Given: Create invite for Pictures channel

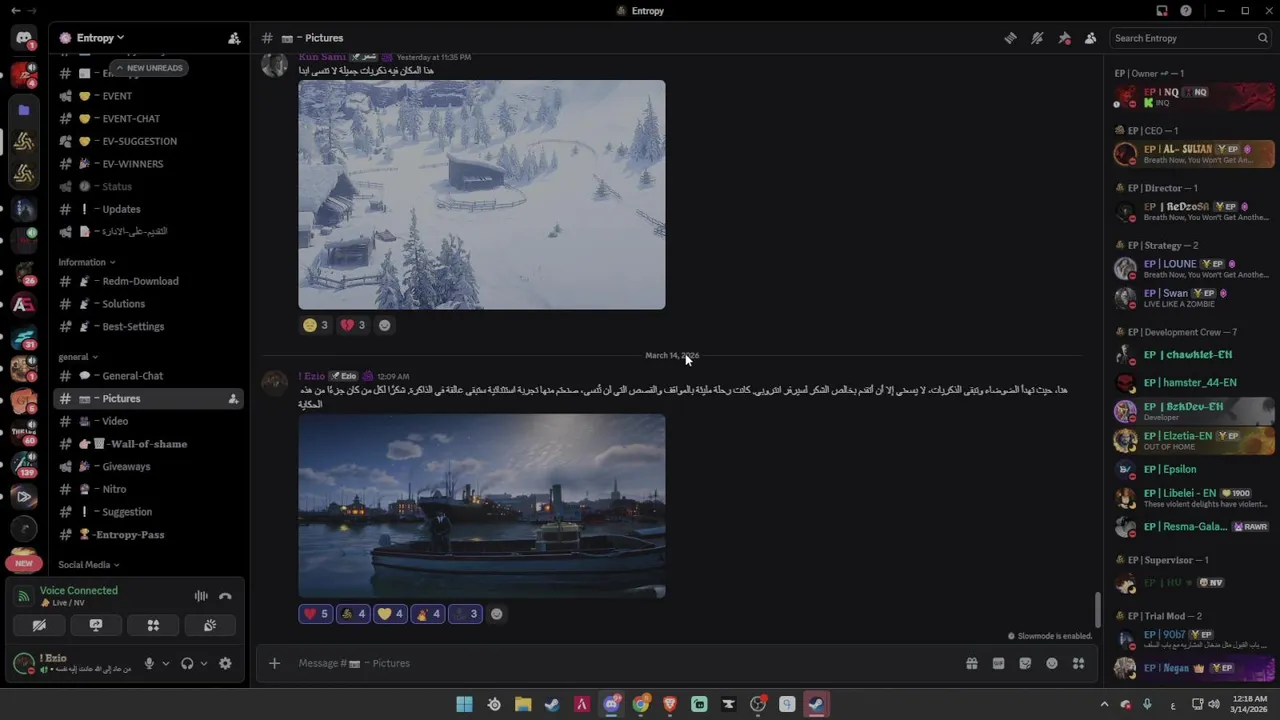Looking at the screenshot, I should [233, 399].
